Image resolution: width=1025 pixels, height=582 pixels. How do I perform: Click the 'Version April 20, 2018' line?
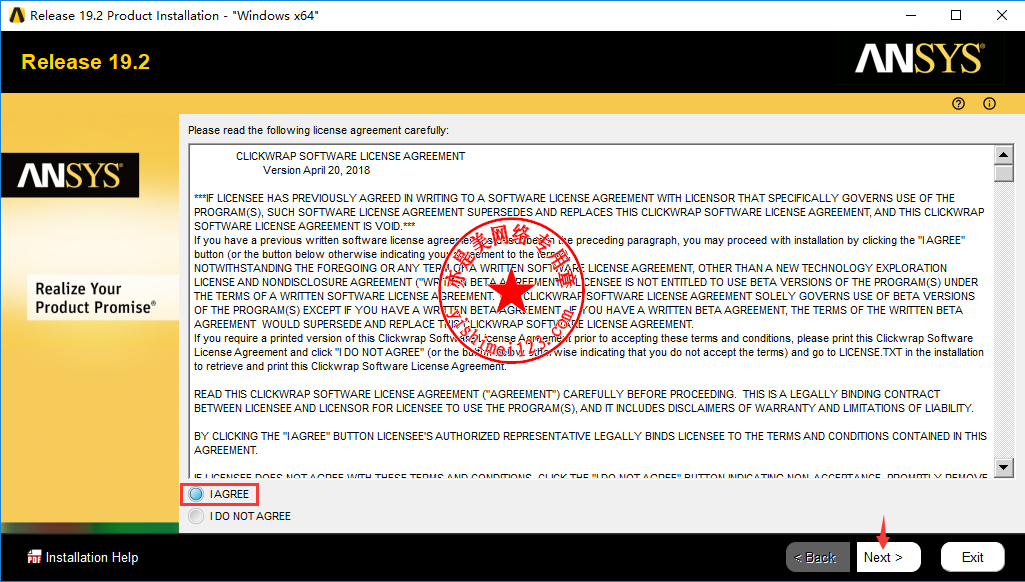click(x=316, y=170)
